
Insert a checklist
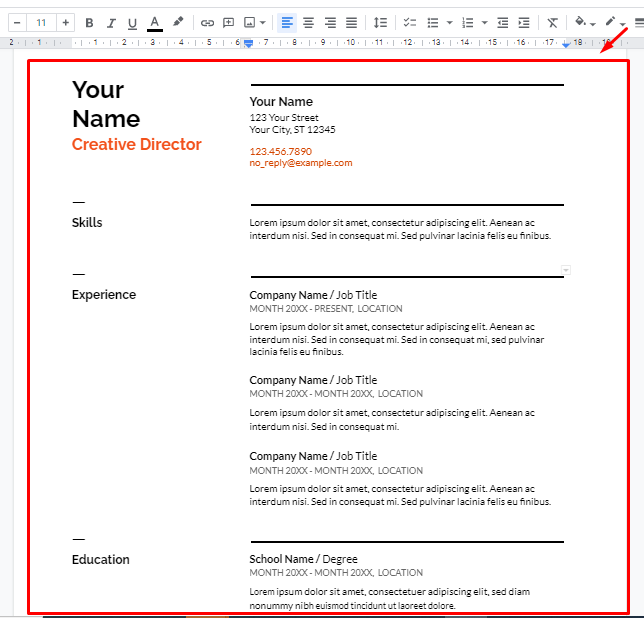409,23
